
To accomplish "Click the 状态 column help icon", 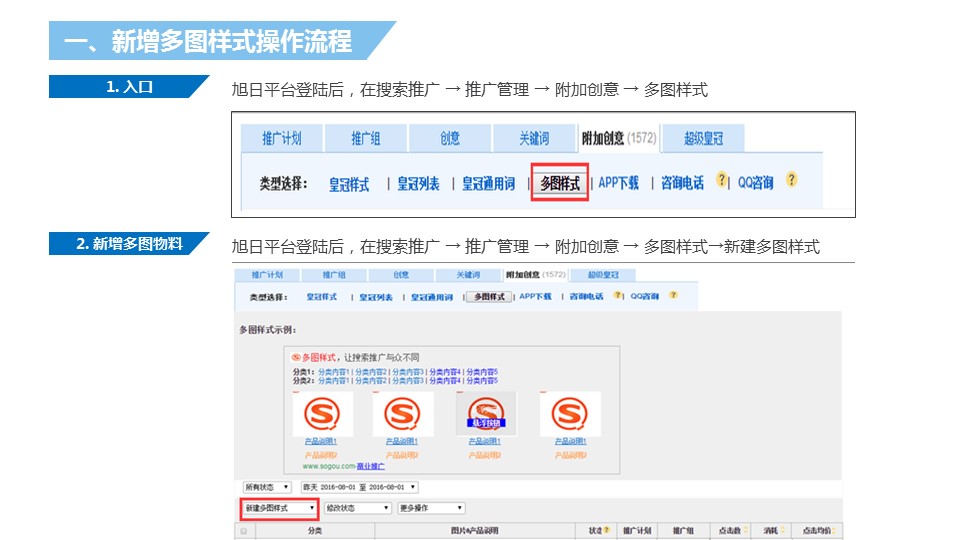I will 607,530.
